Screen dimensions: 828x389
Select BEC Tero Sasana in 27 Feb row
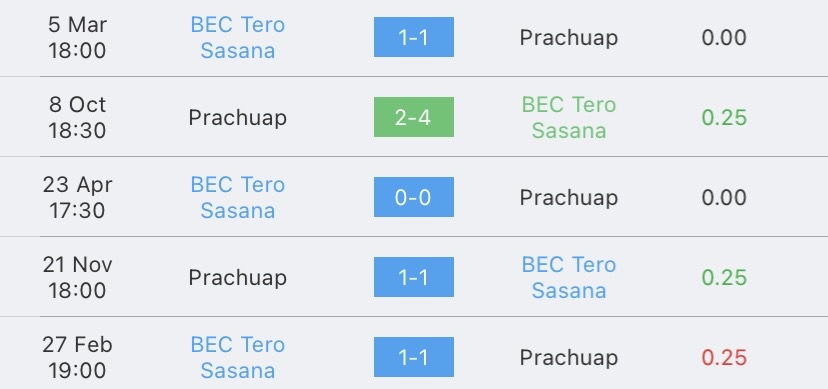click(238, 357)
